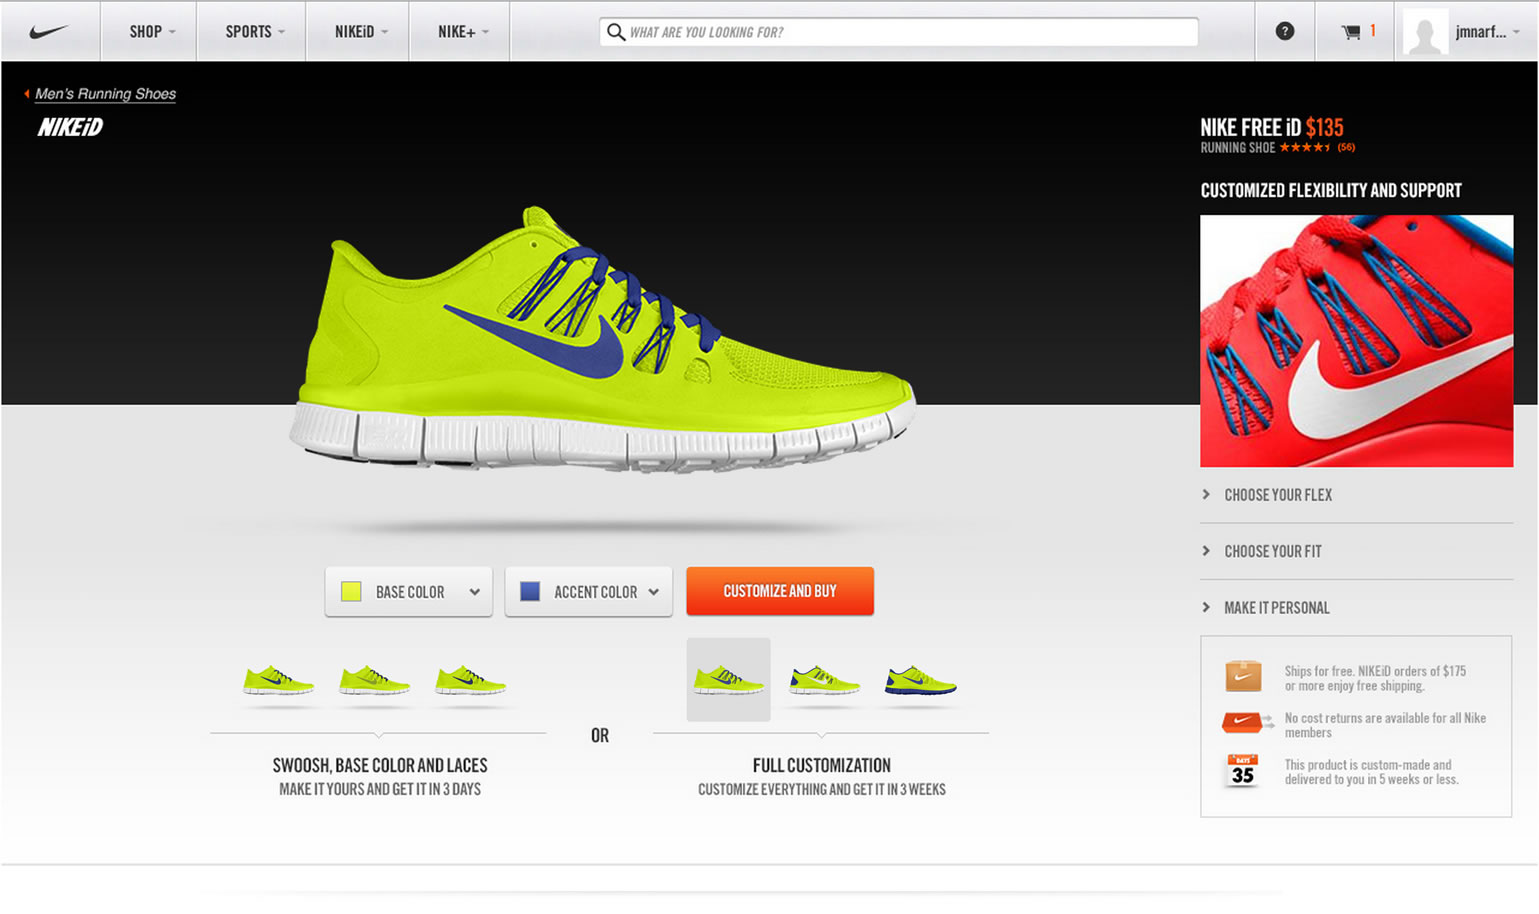The image size is (1539, 914).
Task: Click the search magnifier icon
Action: (616, 32)
